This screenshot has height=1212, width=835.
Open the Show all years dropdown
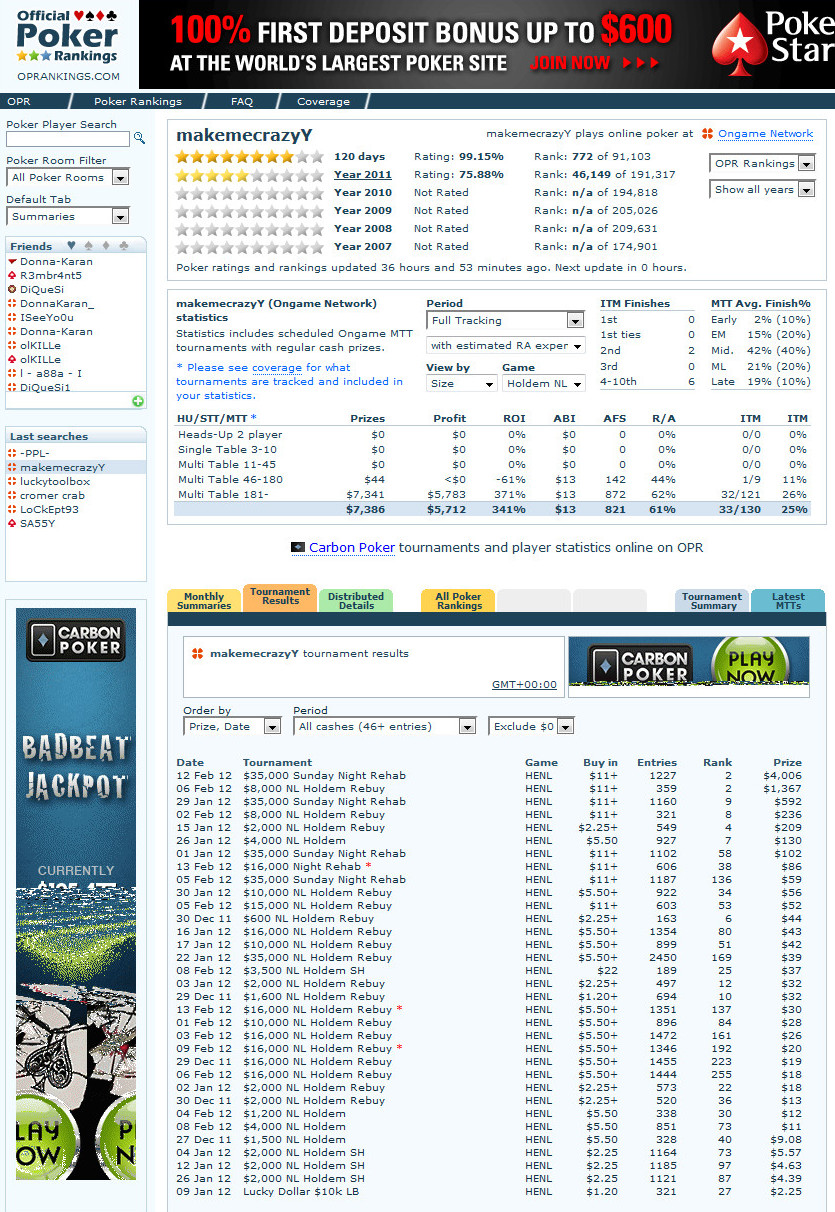click(x=763, y=189)
